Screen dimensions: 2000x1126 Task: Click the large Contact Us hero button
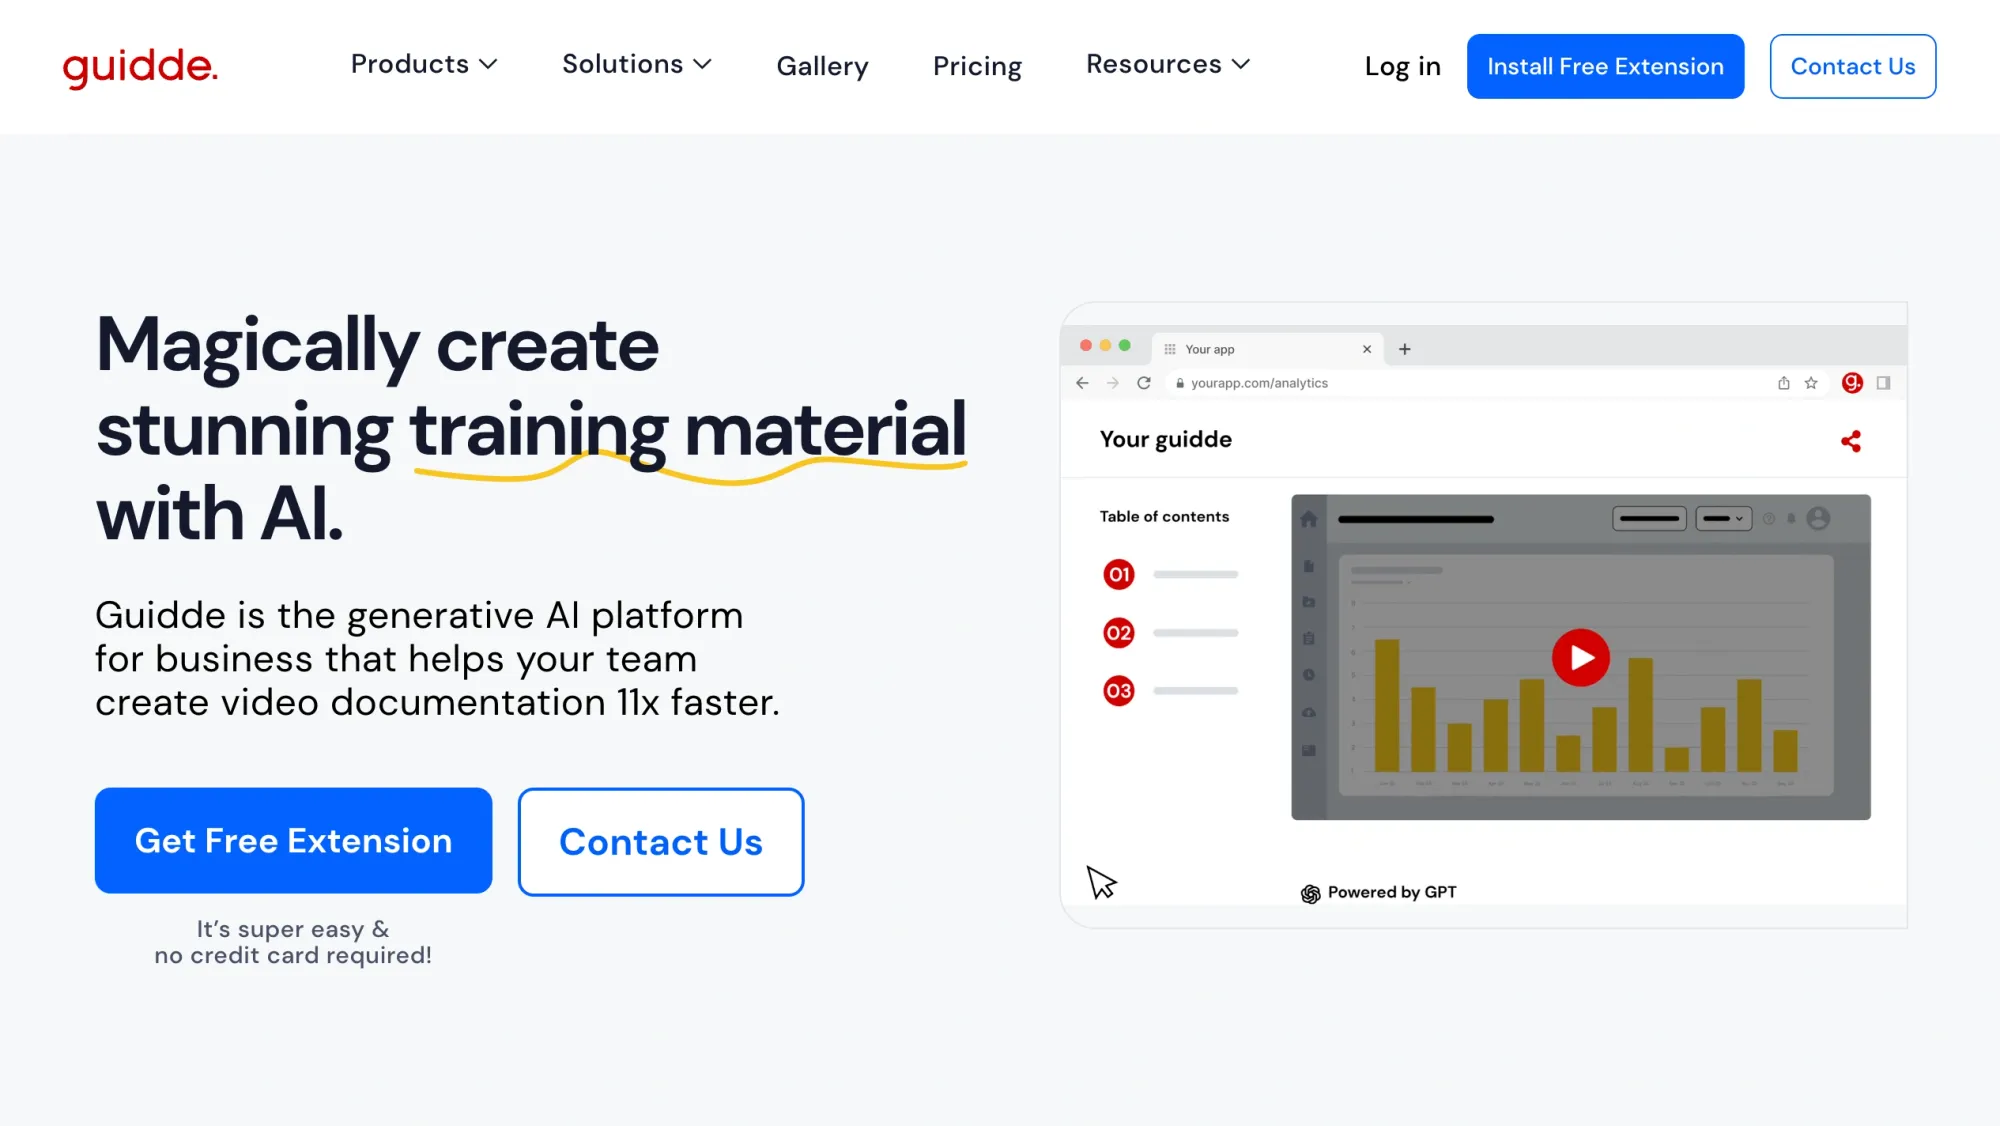(x=660, y=841)
